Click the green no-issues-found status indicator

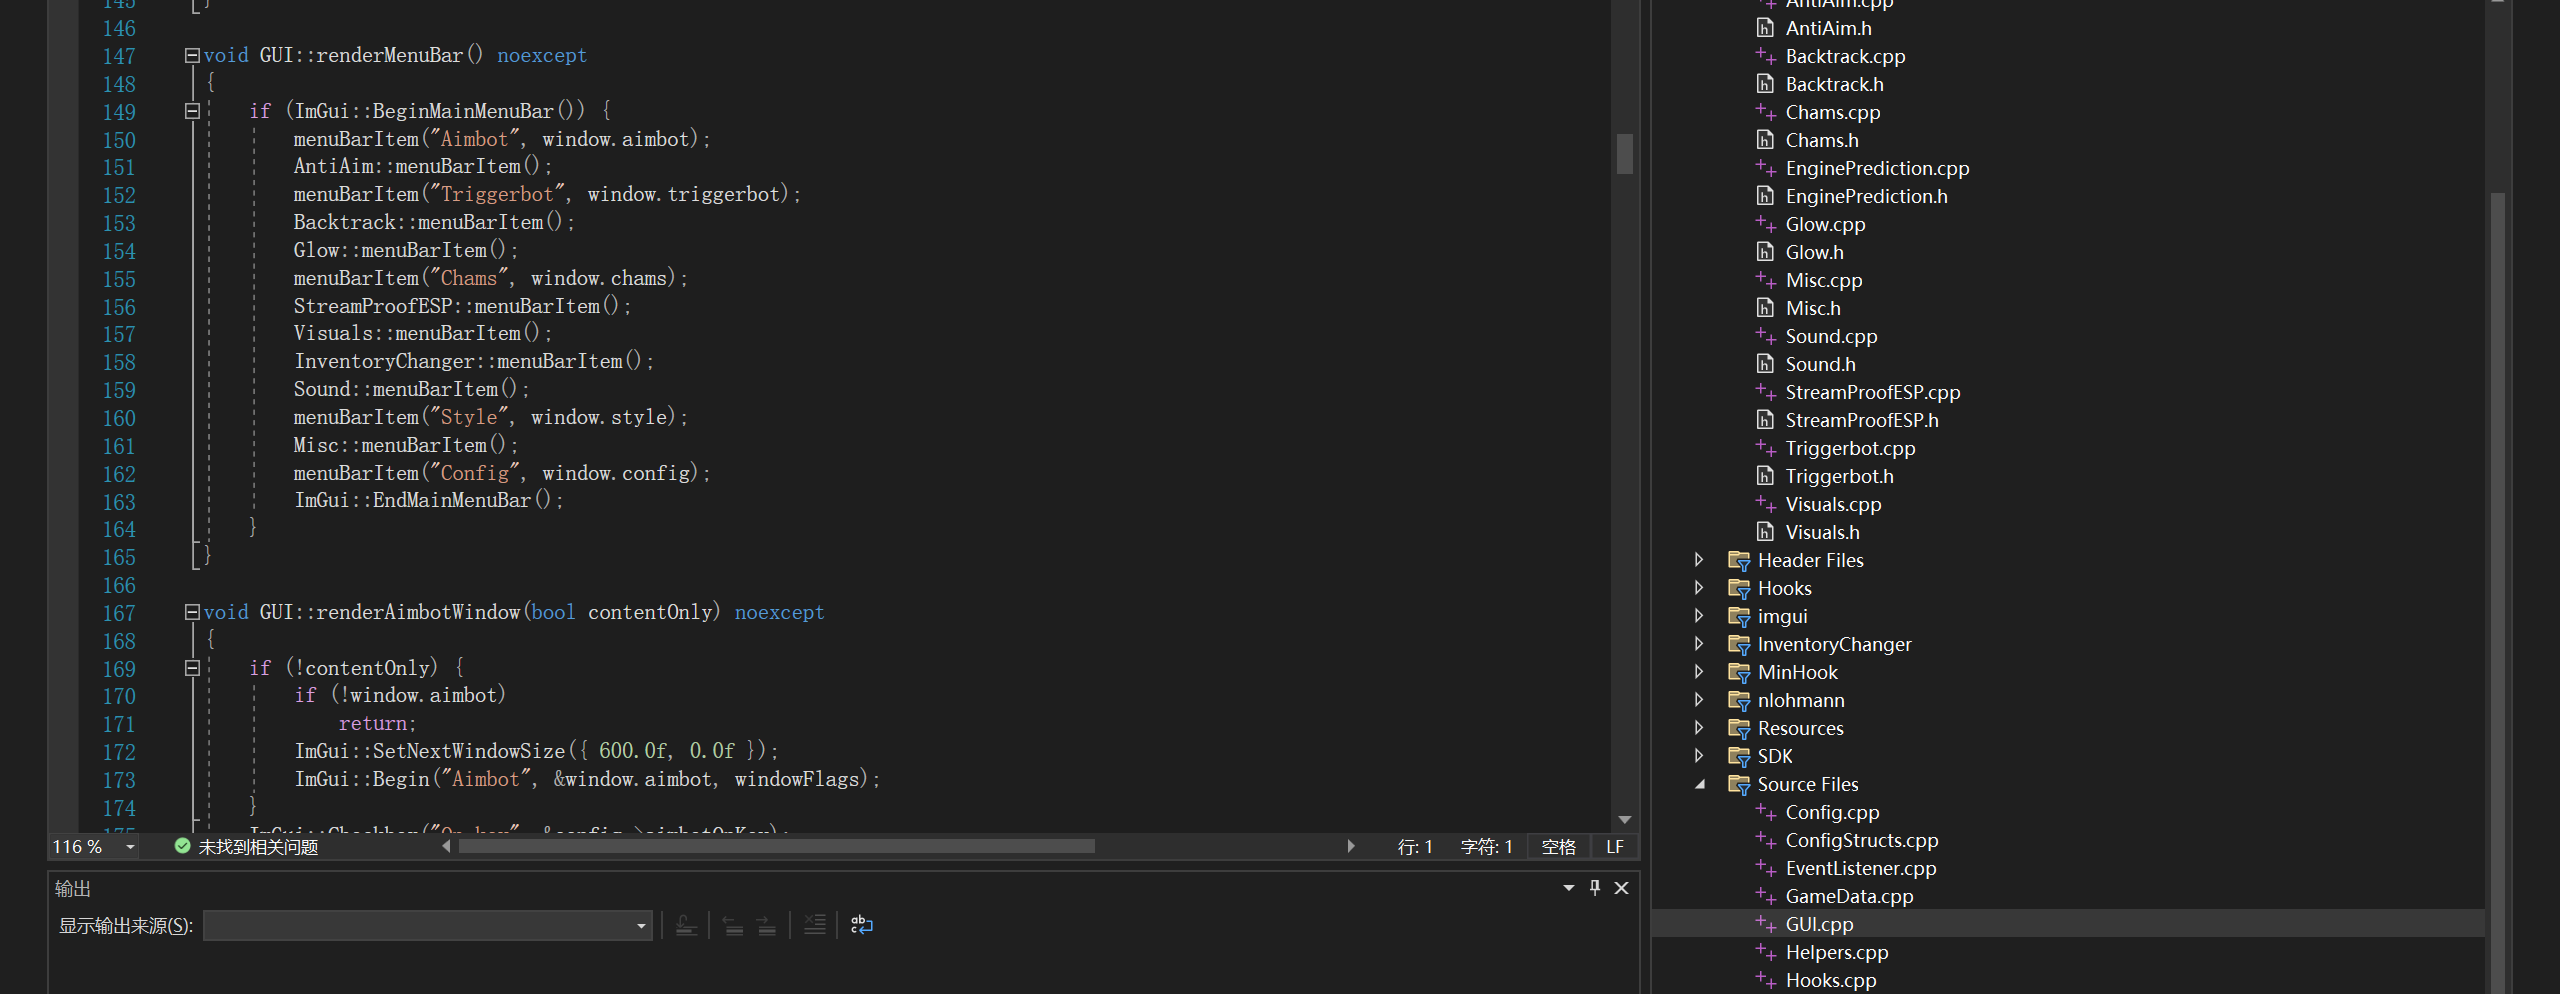tap(182, 846)
